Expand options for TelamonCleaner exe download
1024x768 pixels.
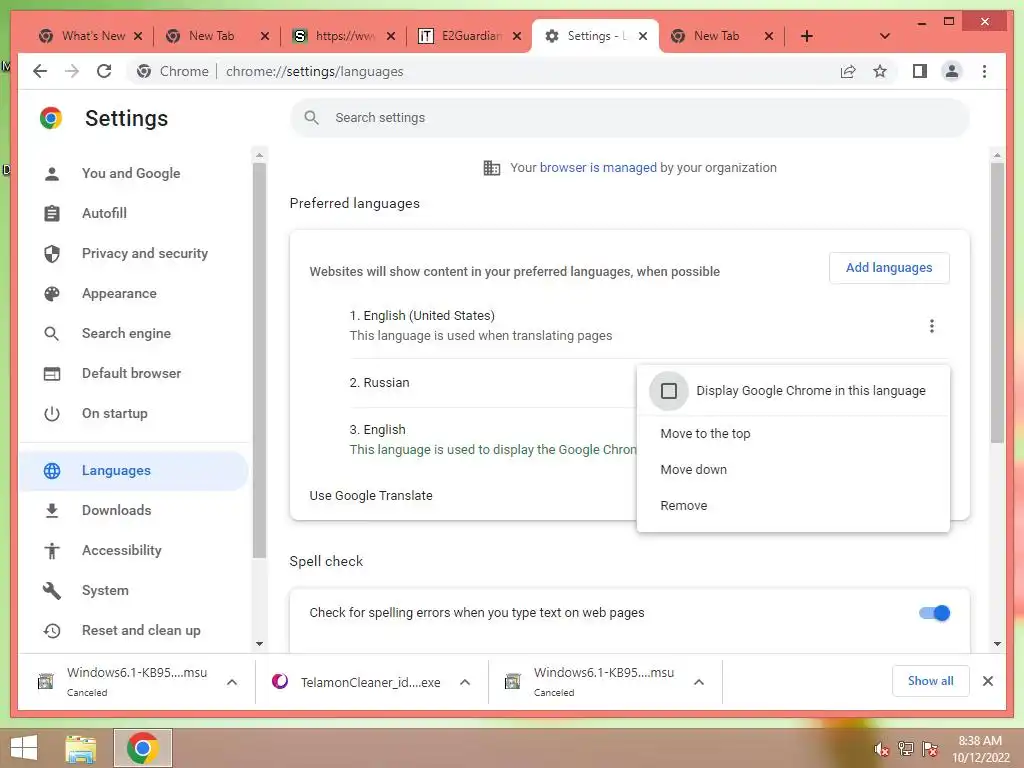(x=465, y=682)
